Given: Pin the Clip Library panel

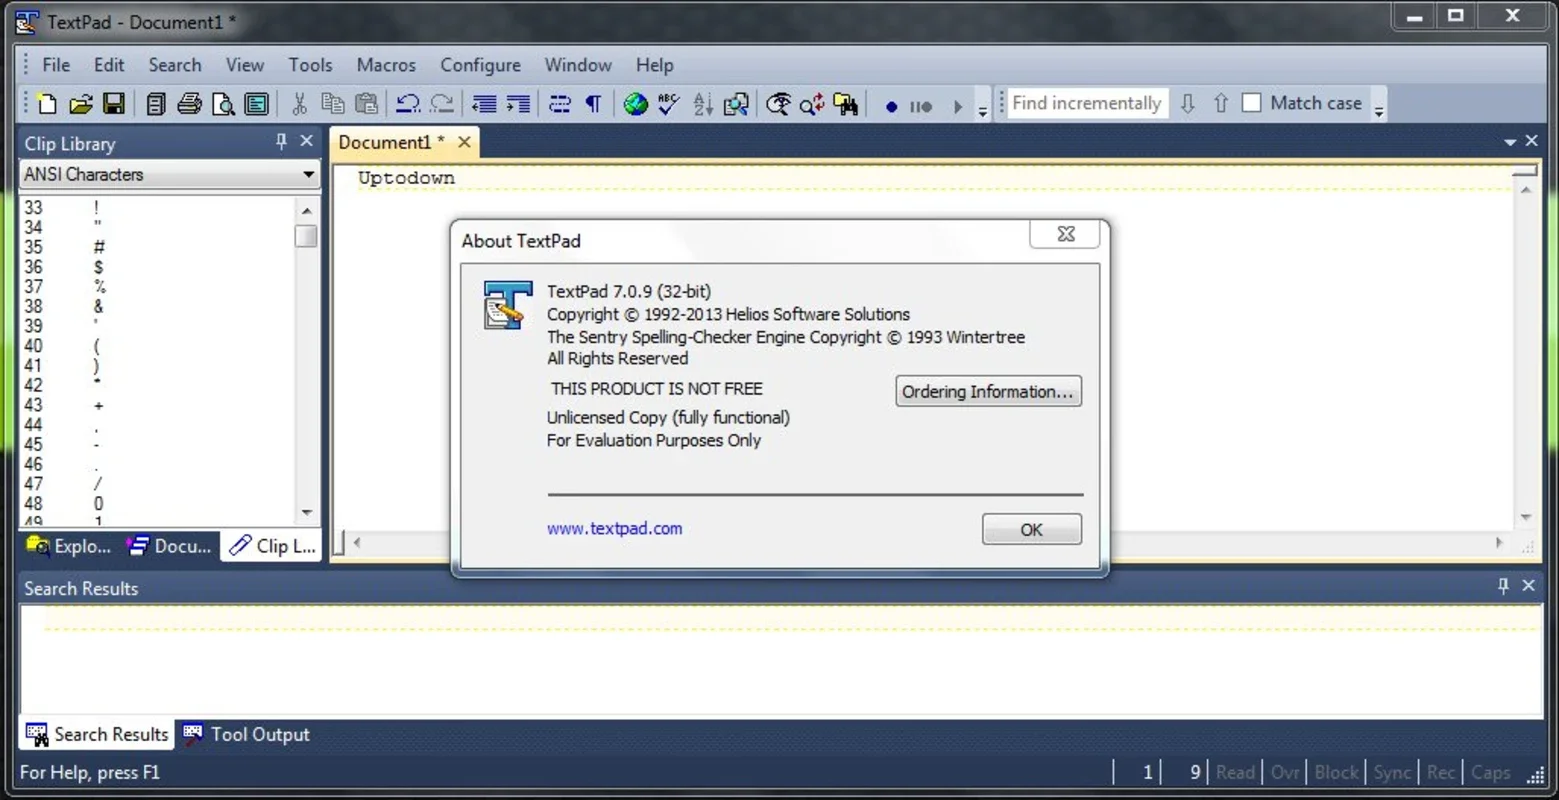Looking at the screenshot, I should coord(281,142).
